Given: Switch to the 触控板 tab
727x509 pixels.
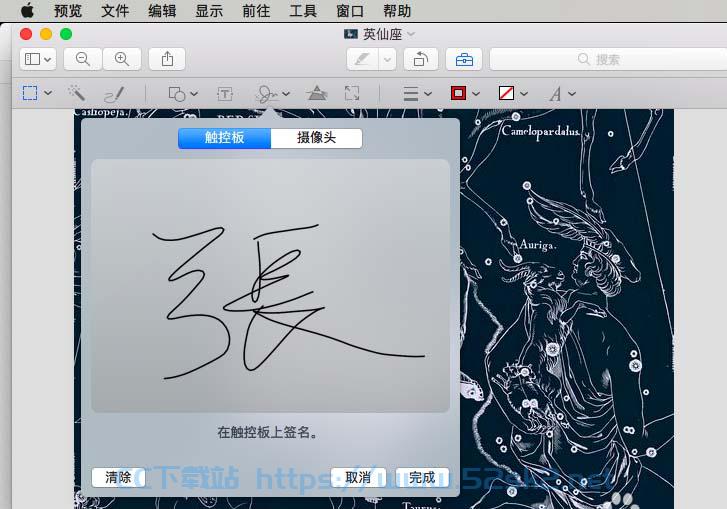Looking at the screenshot, I should [224, 138].
